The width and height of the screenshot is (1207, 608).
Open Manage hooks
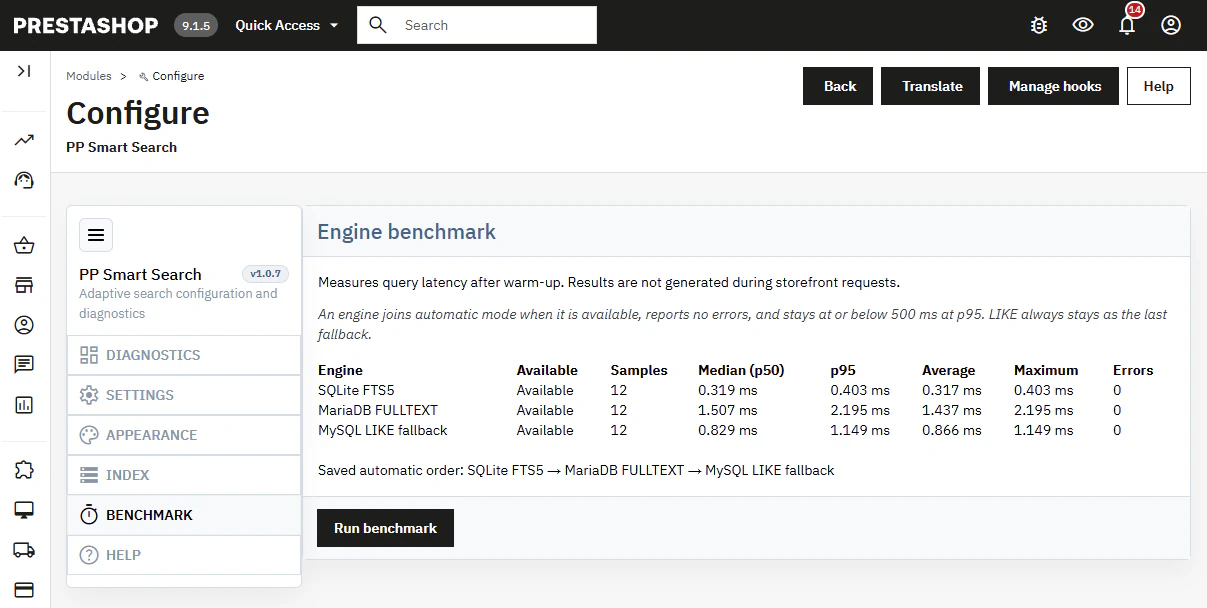tap(1054, 86)
